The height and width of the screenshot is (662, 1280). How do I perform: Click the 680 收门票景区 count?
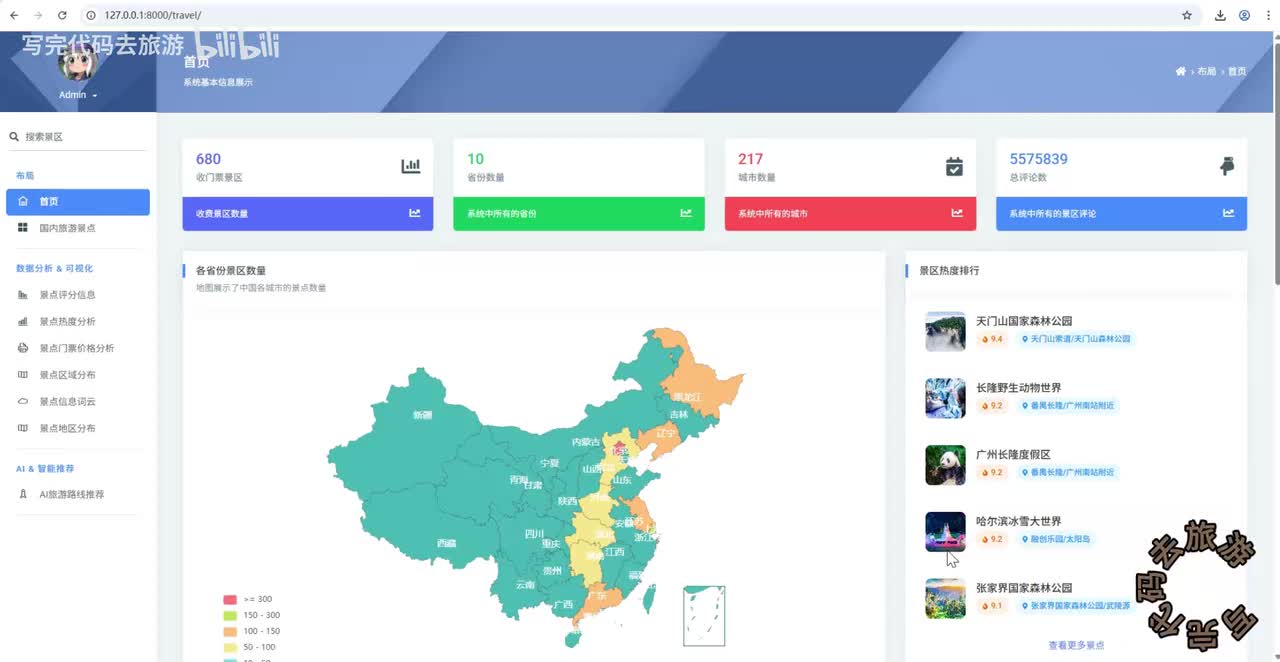[208, 159]
